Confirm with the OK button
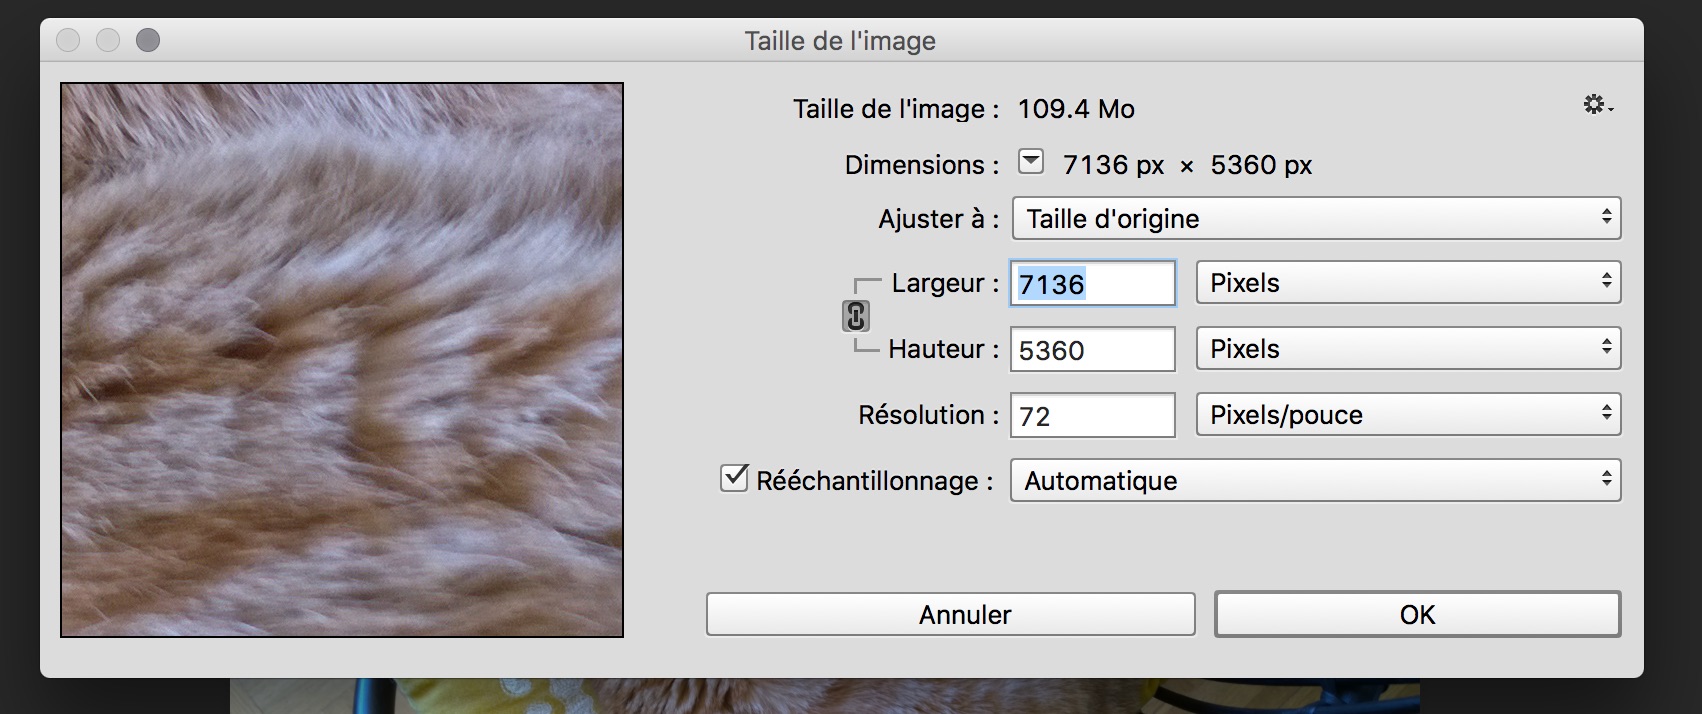The height and width of the screenshot is (714, 1702). pos(1416,614)
